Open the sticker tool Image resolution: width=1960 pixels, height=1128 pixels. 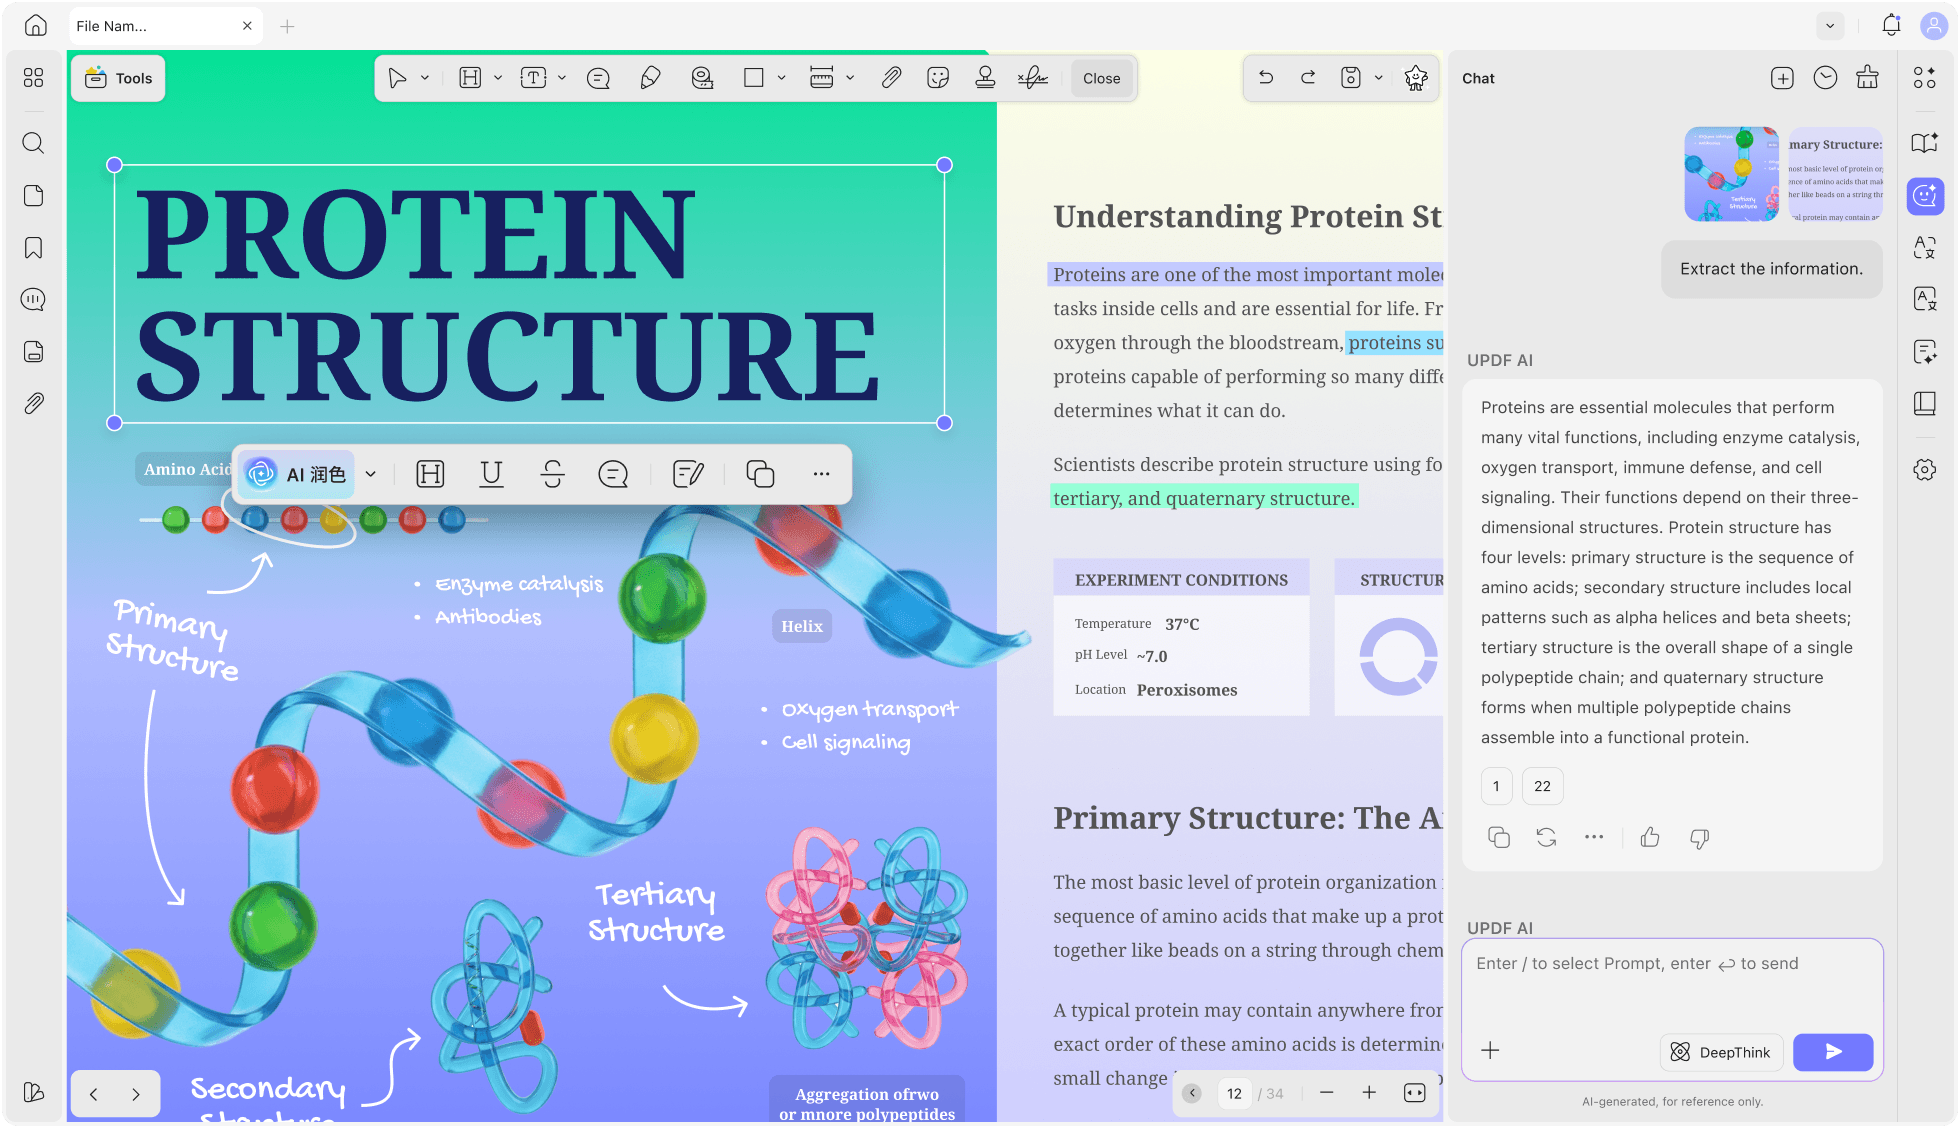point(938,78)
